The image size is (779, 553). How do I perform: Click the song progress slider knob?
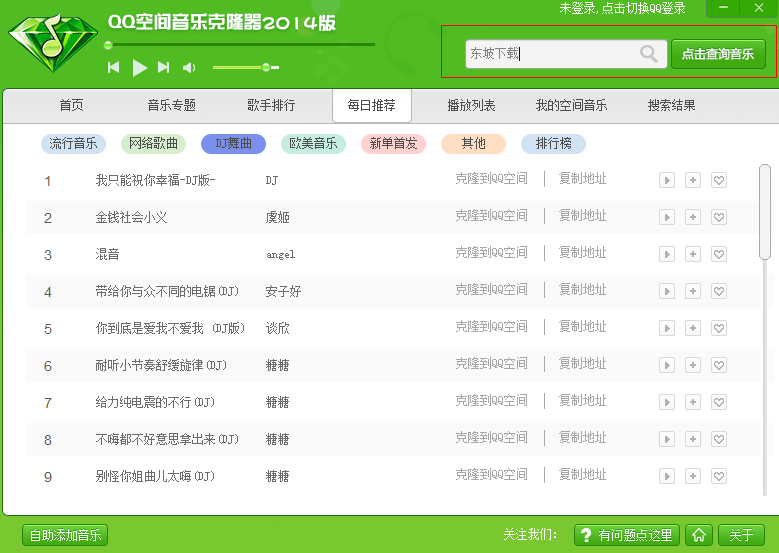pyautogui.click(x=108, y=45)
